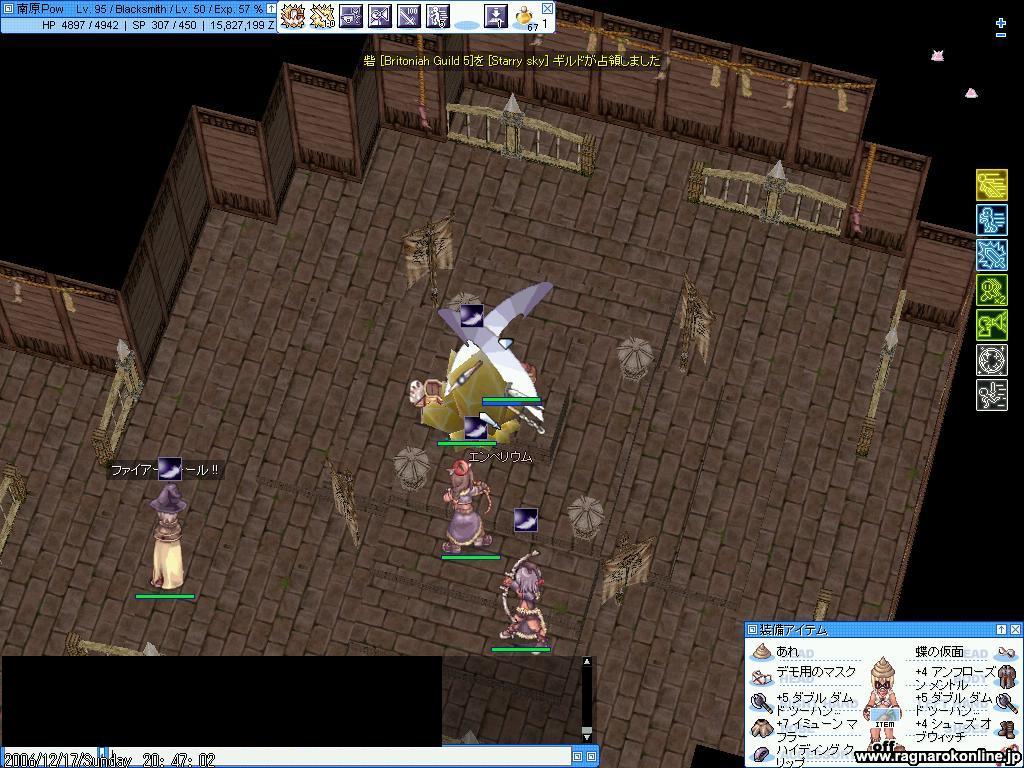This screenshot has width=1024, height=768.
Task: Use the first hotbar skill with gear burst icon
Action: [x=293, y=16]
